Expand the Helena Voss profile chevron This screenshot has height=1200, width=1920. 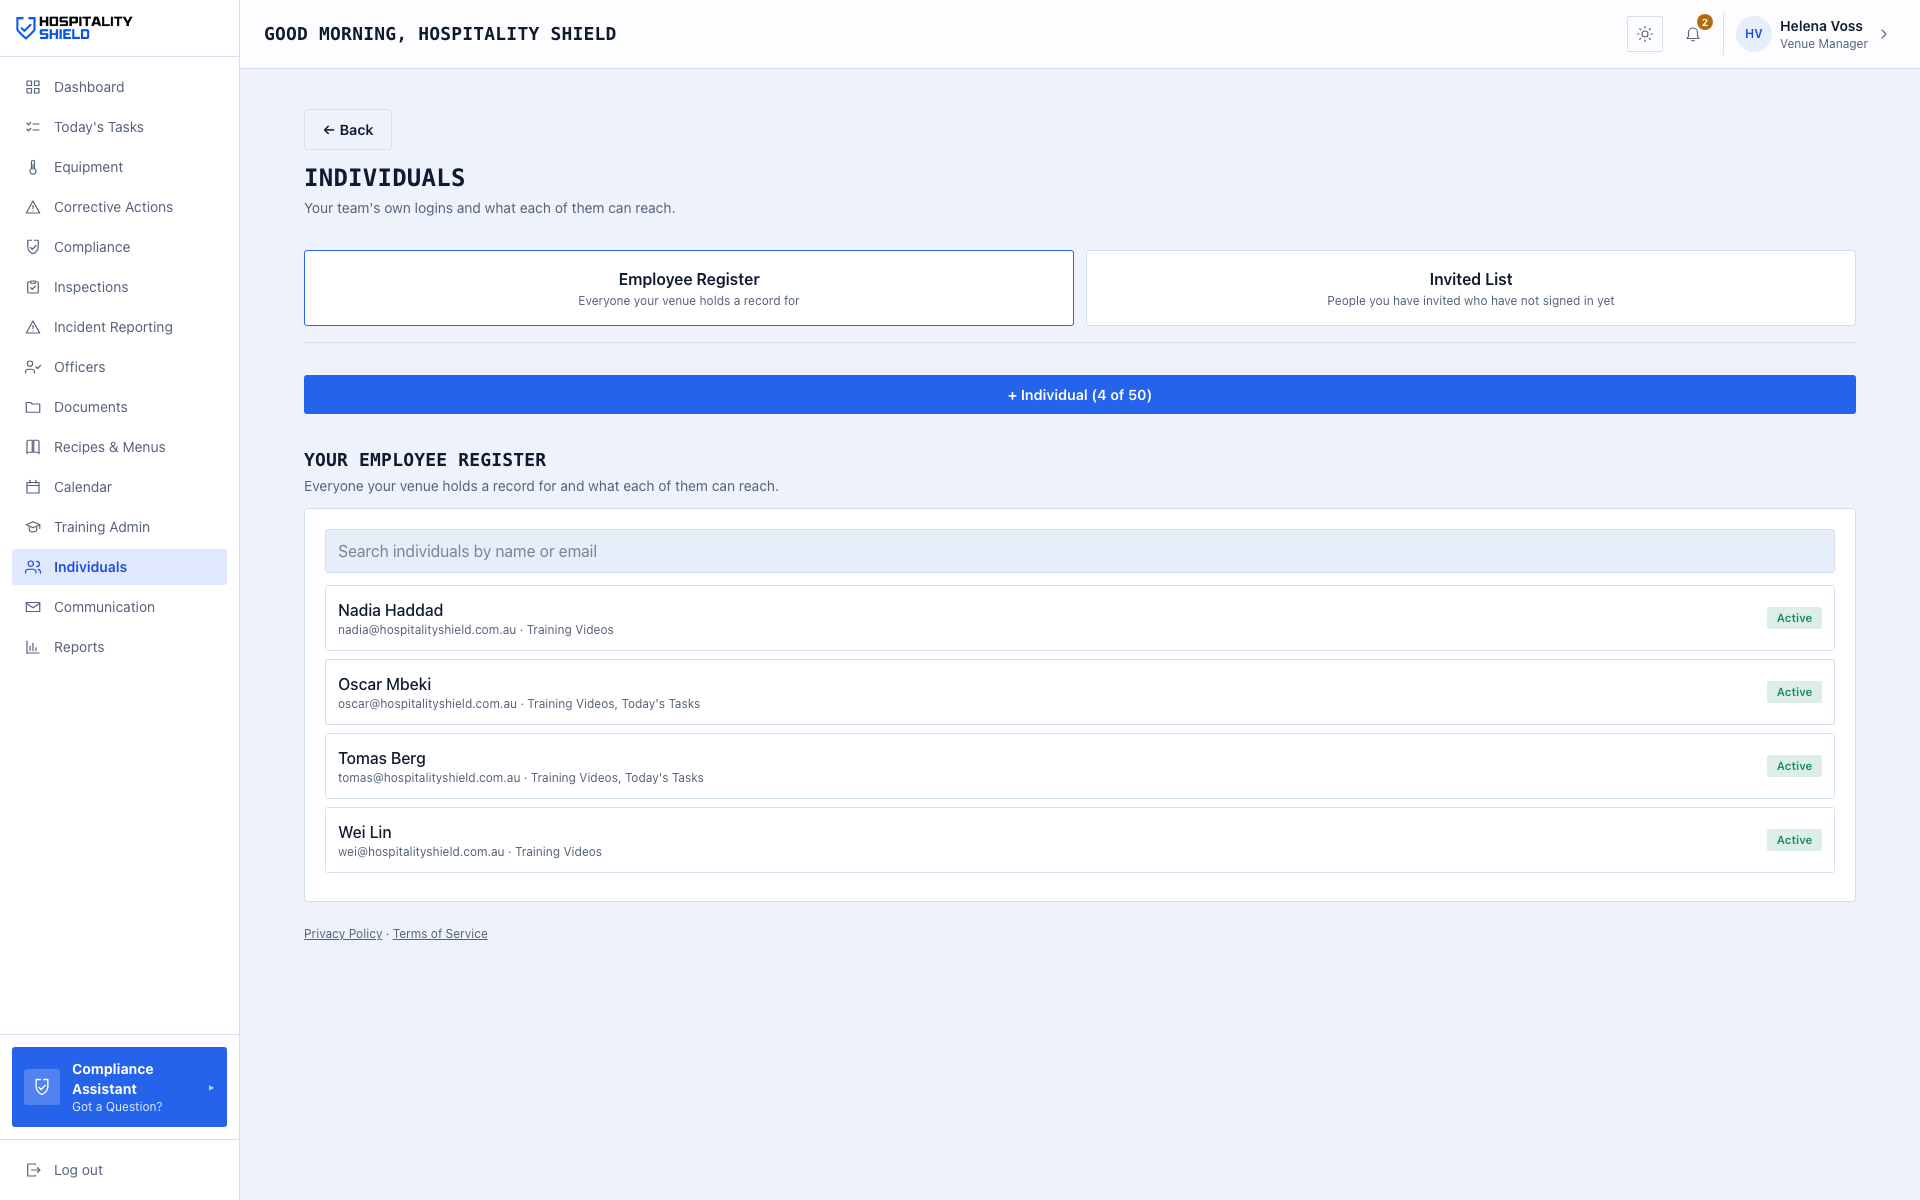(x=1884, y=34)
